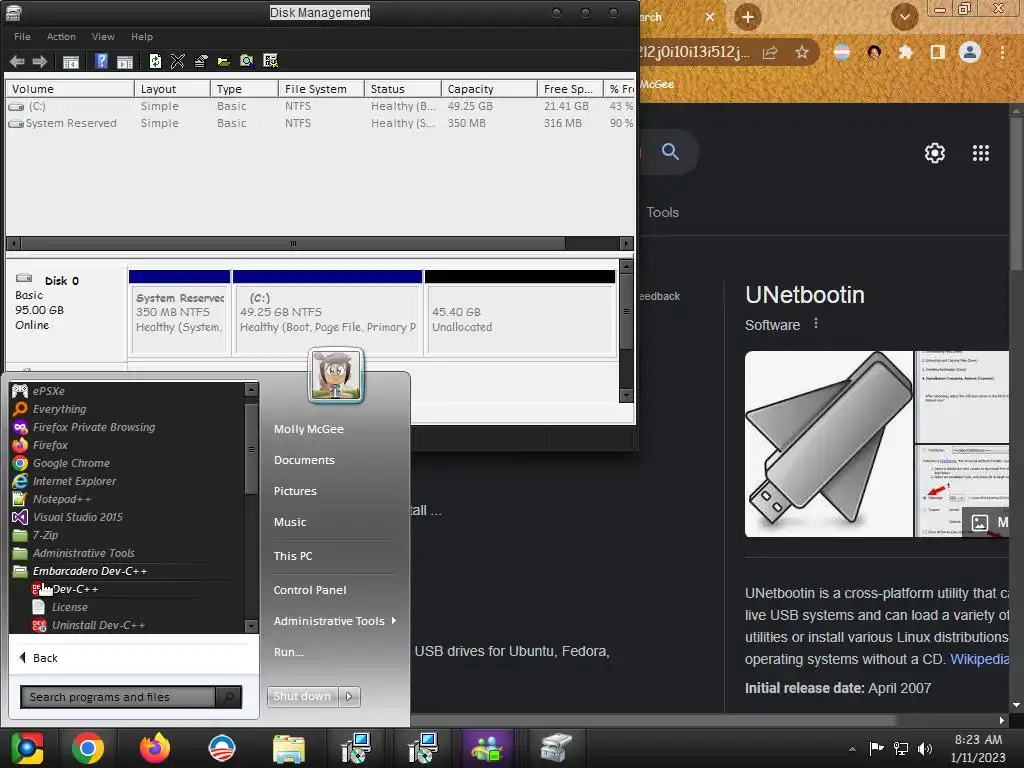Click Google Chrome icon on the taskbar
The width and height of the screenshot is (1024, 768).
[88, 748]
